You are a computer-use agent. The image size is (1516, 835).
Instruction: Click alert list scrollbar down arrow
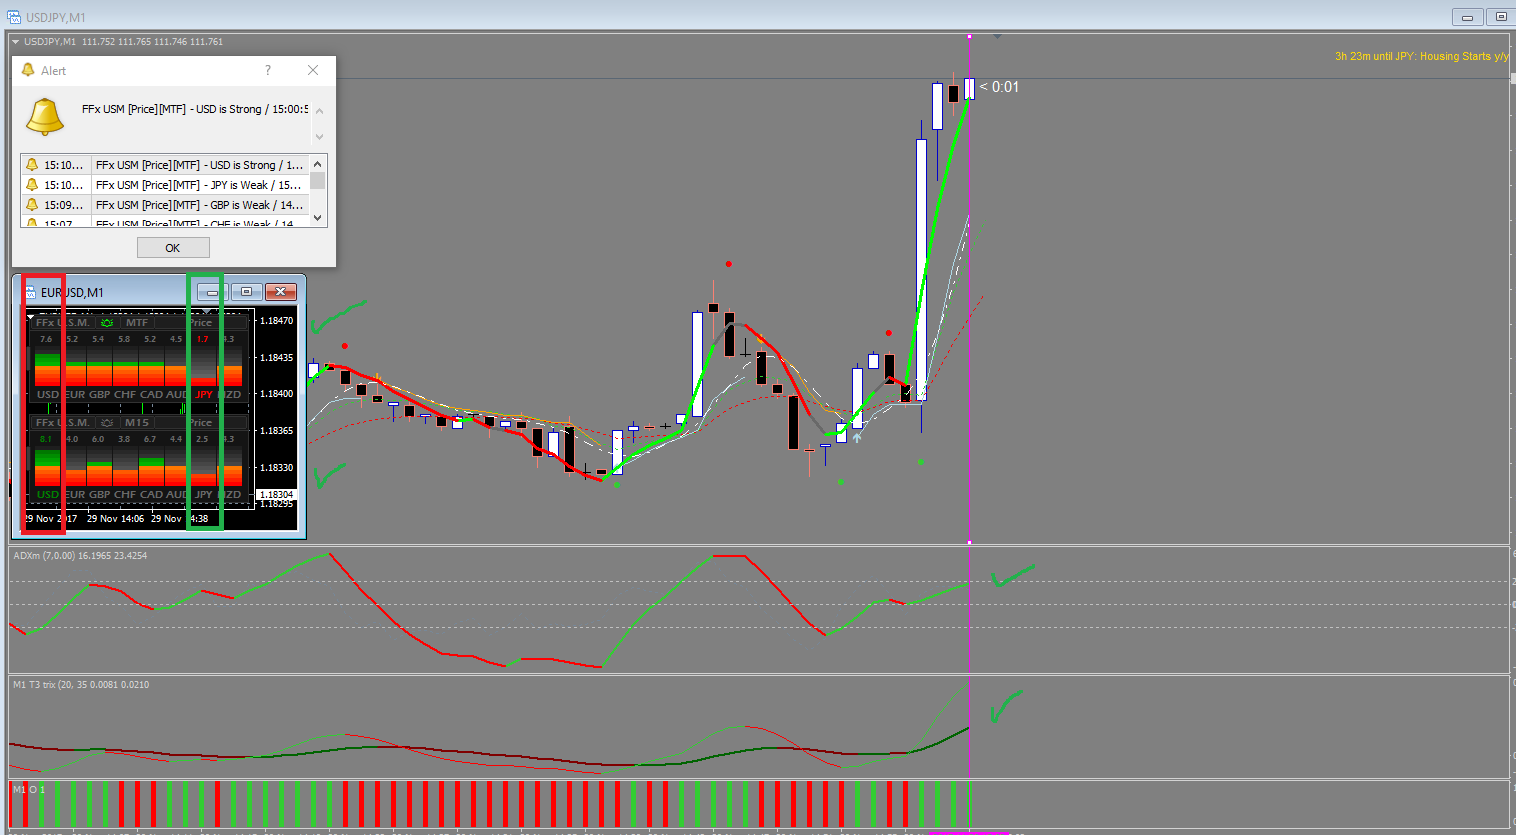pos(318,218)
